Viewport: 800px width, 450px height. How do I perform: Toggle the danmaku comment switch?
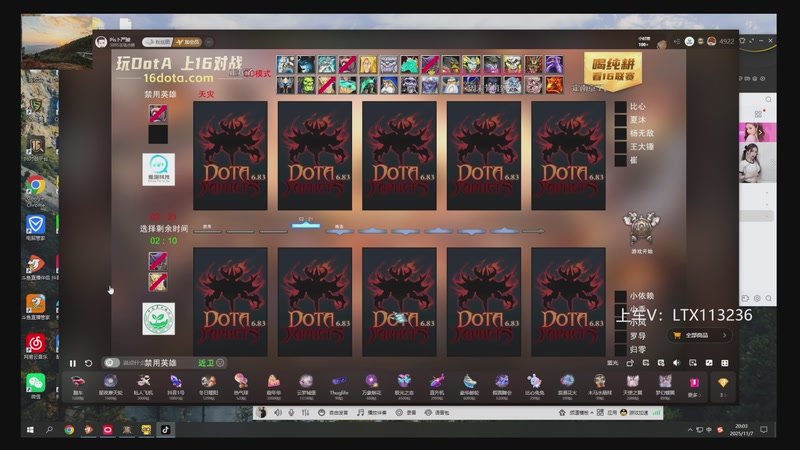(111, 363)
